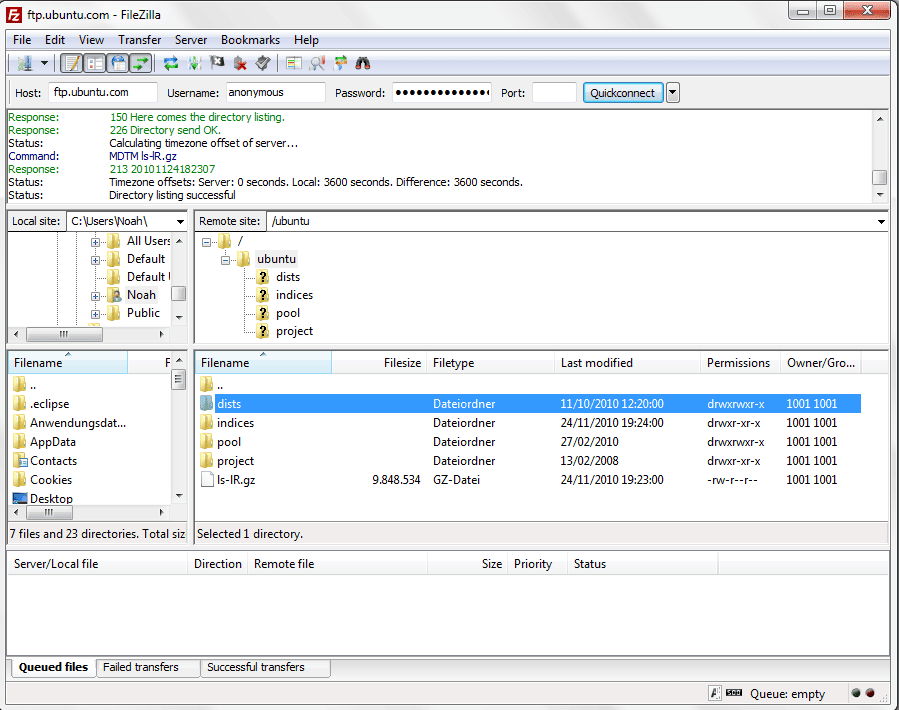Viewport: 899px width, 710px height.
Task: Expand All Users folder in local tree
Action: tap(95, 242)
